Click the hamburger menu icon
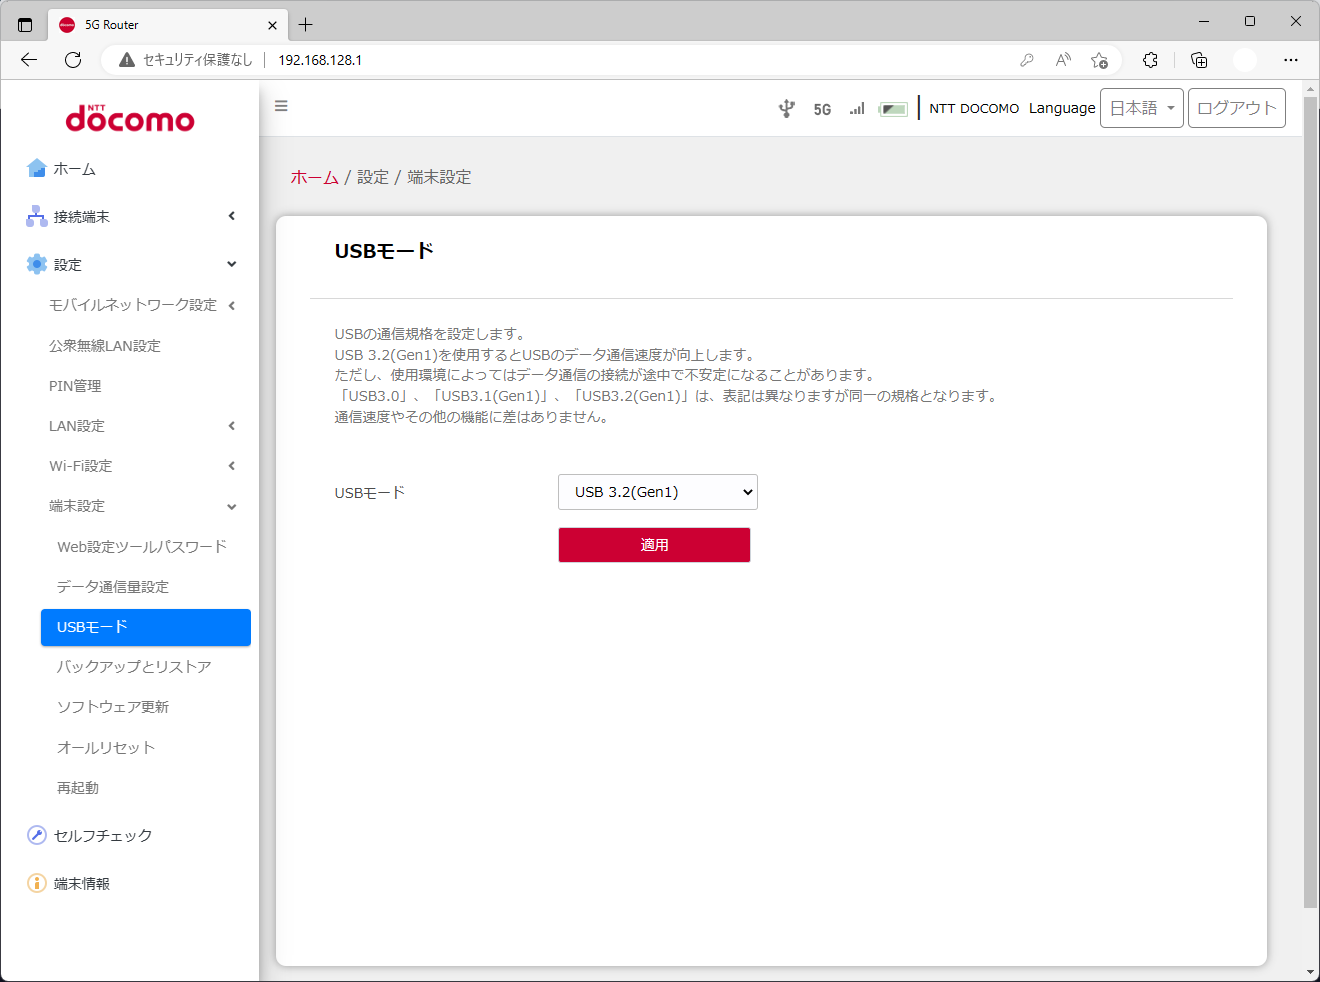The image size is (1320, 982). pos(281,106)
